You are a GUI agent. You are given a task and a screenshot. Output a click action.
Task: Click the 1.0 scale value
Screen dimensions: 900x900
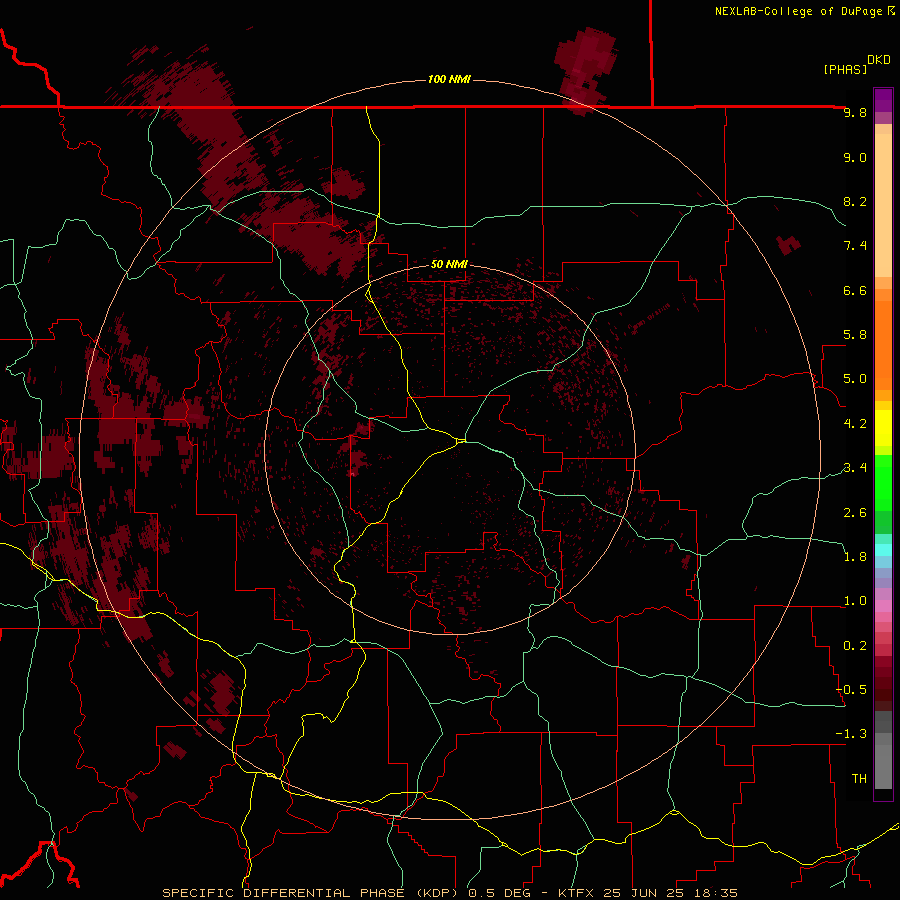pyautogui.click(x=855, y=601)
